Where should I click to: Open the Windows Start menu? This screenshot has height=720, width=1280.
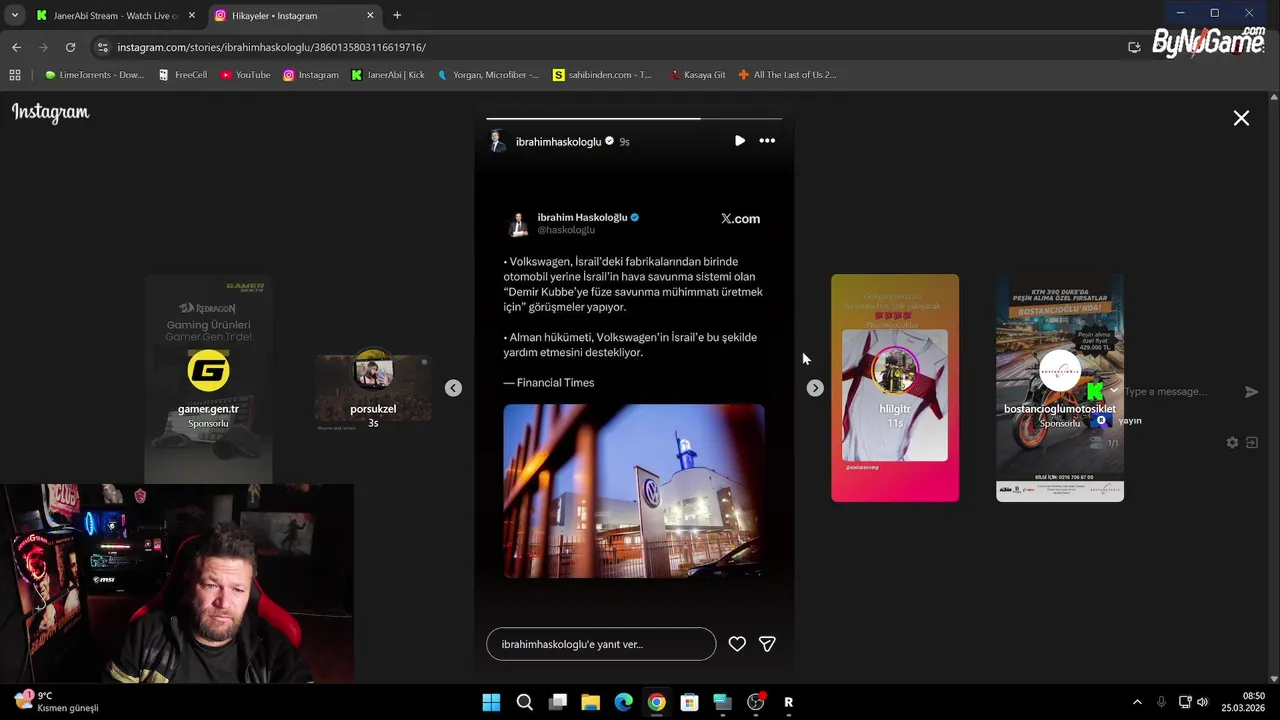[491, 702]
